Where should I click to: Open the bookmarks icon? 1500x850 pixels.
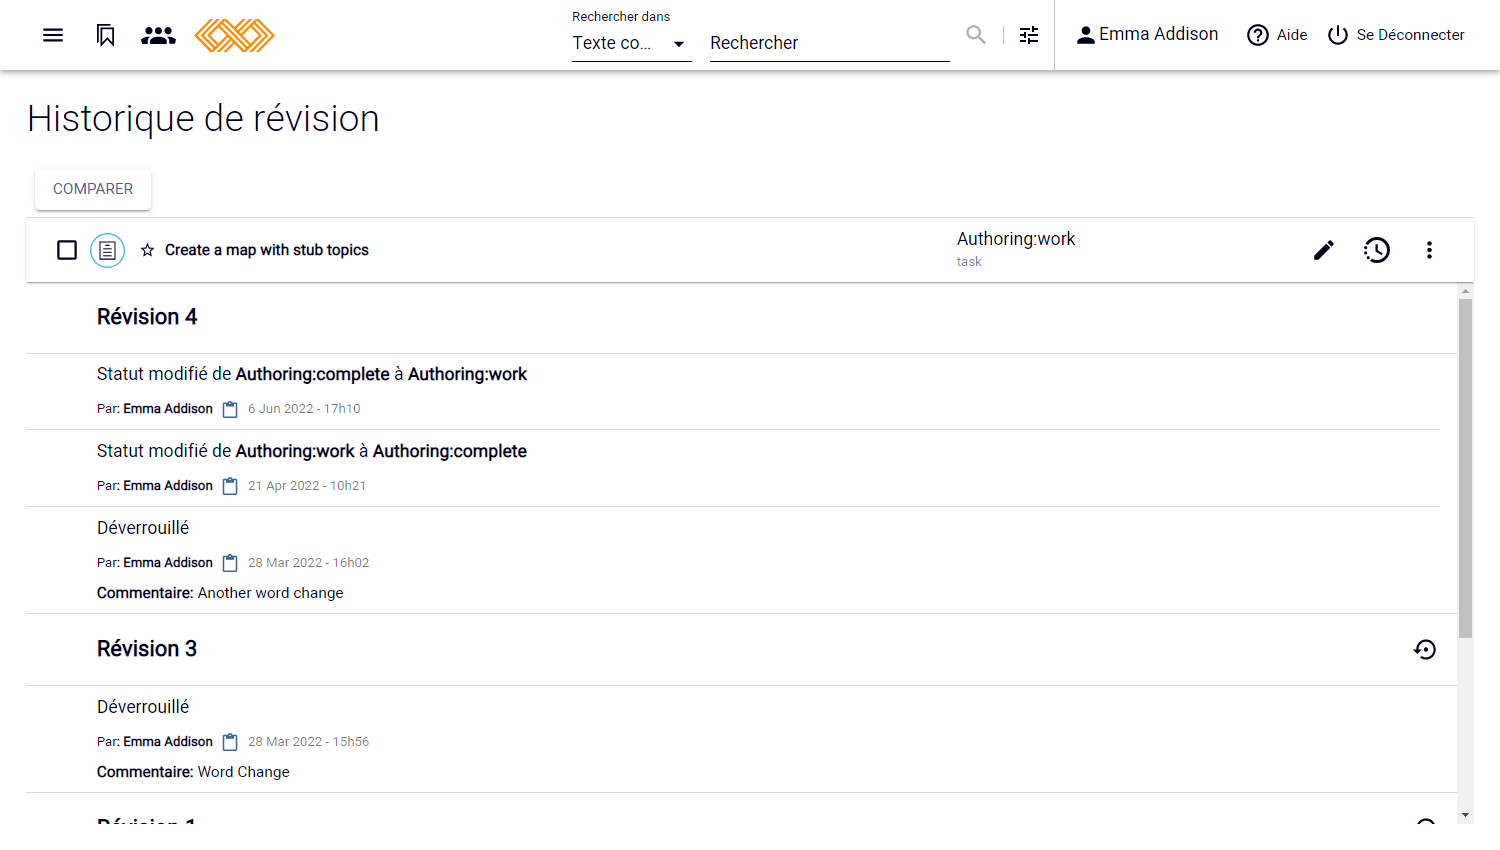(x=106, y=35)
